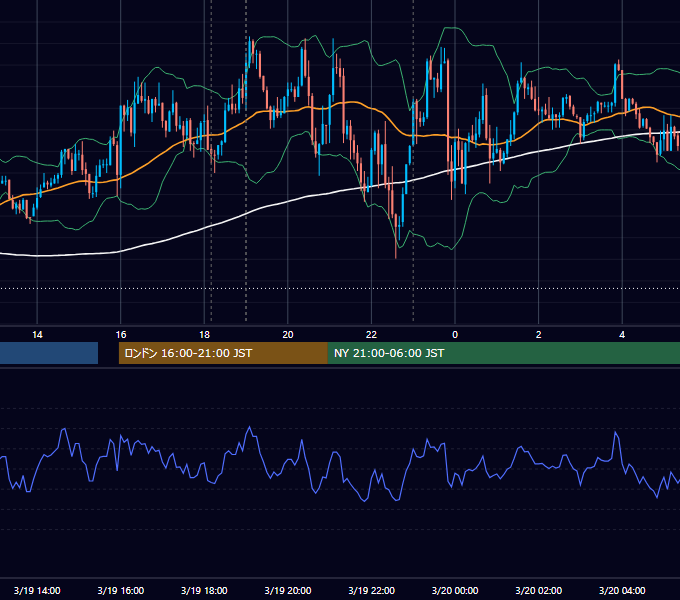The width and height of the screenshot is (680, 600).
Task: Click the 16 hour label on chart axis
Action: tap(121, 335)
